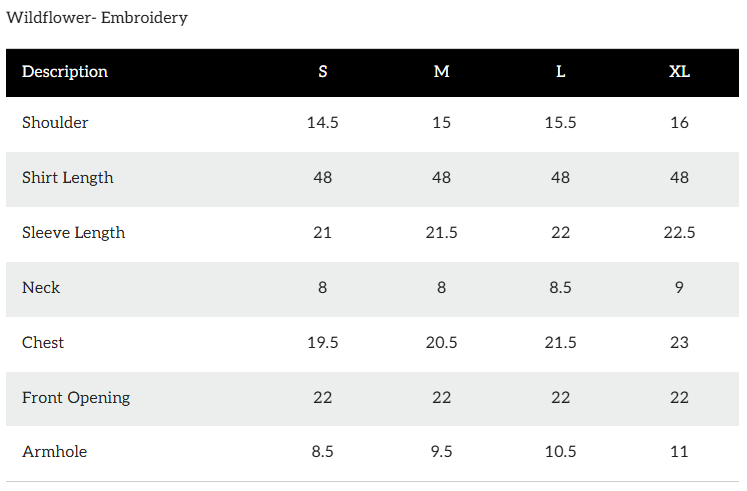Select the L size column header

point(560,72)
